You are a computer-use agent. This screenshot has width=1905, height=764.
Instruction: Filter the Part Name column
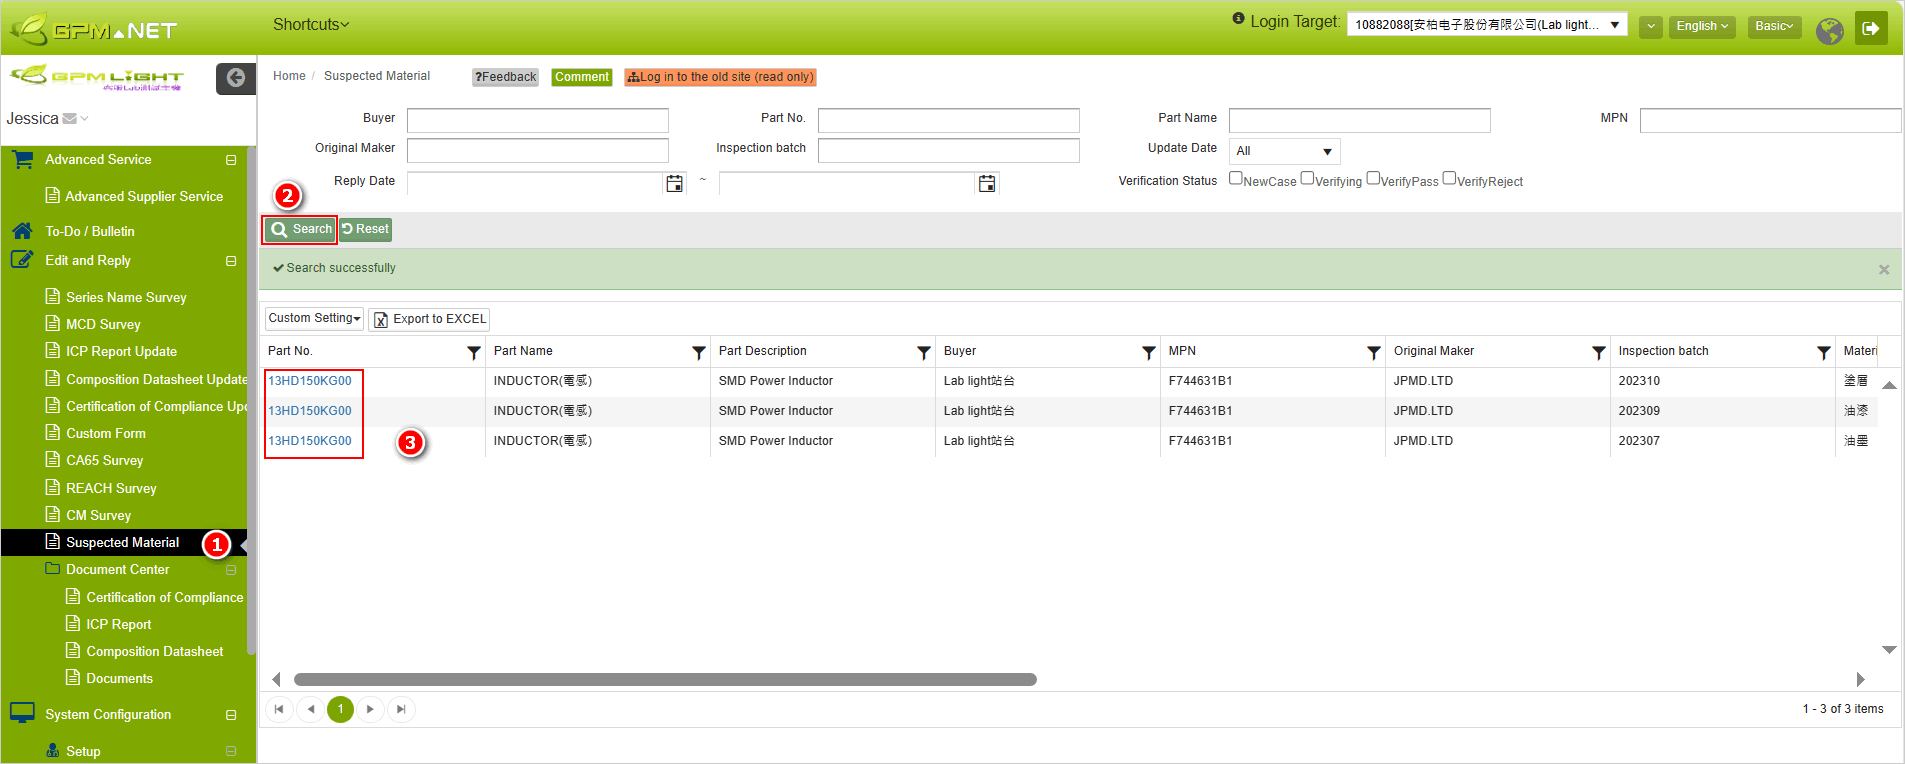click(699, 352)
